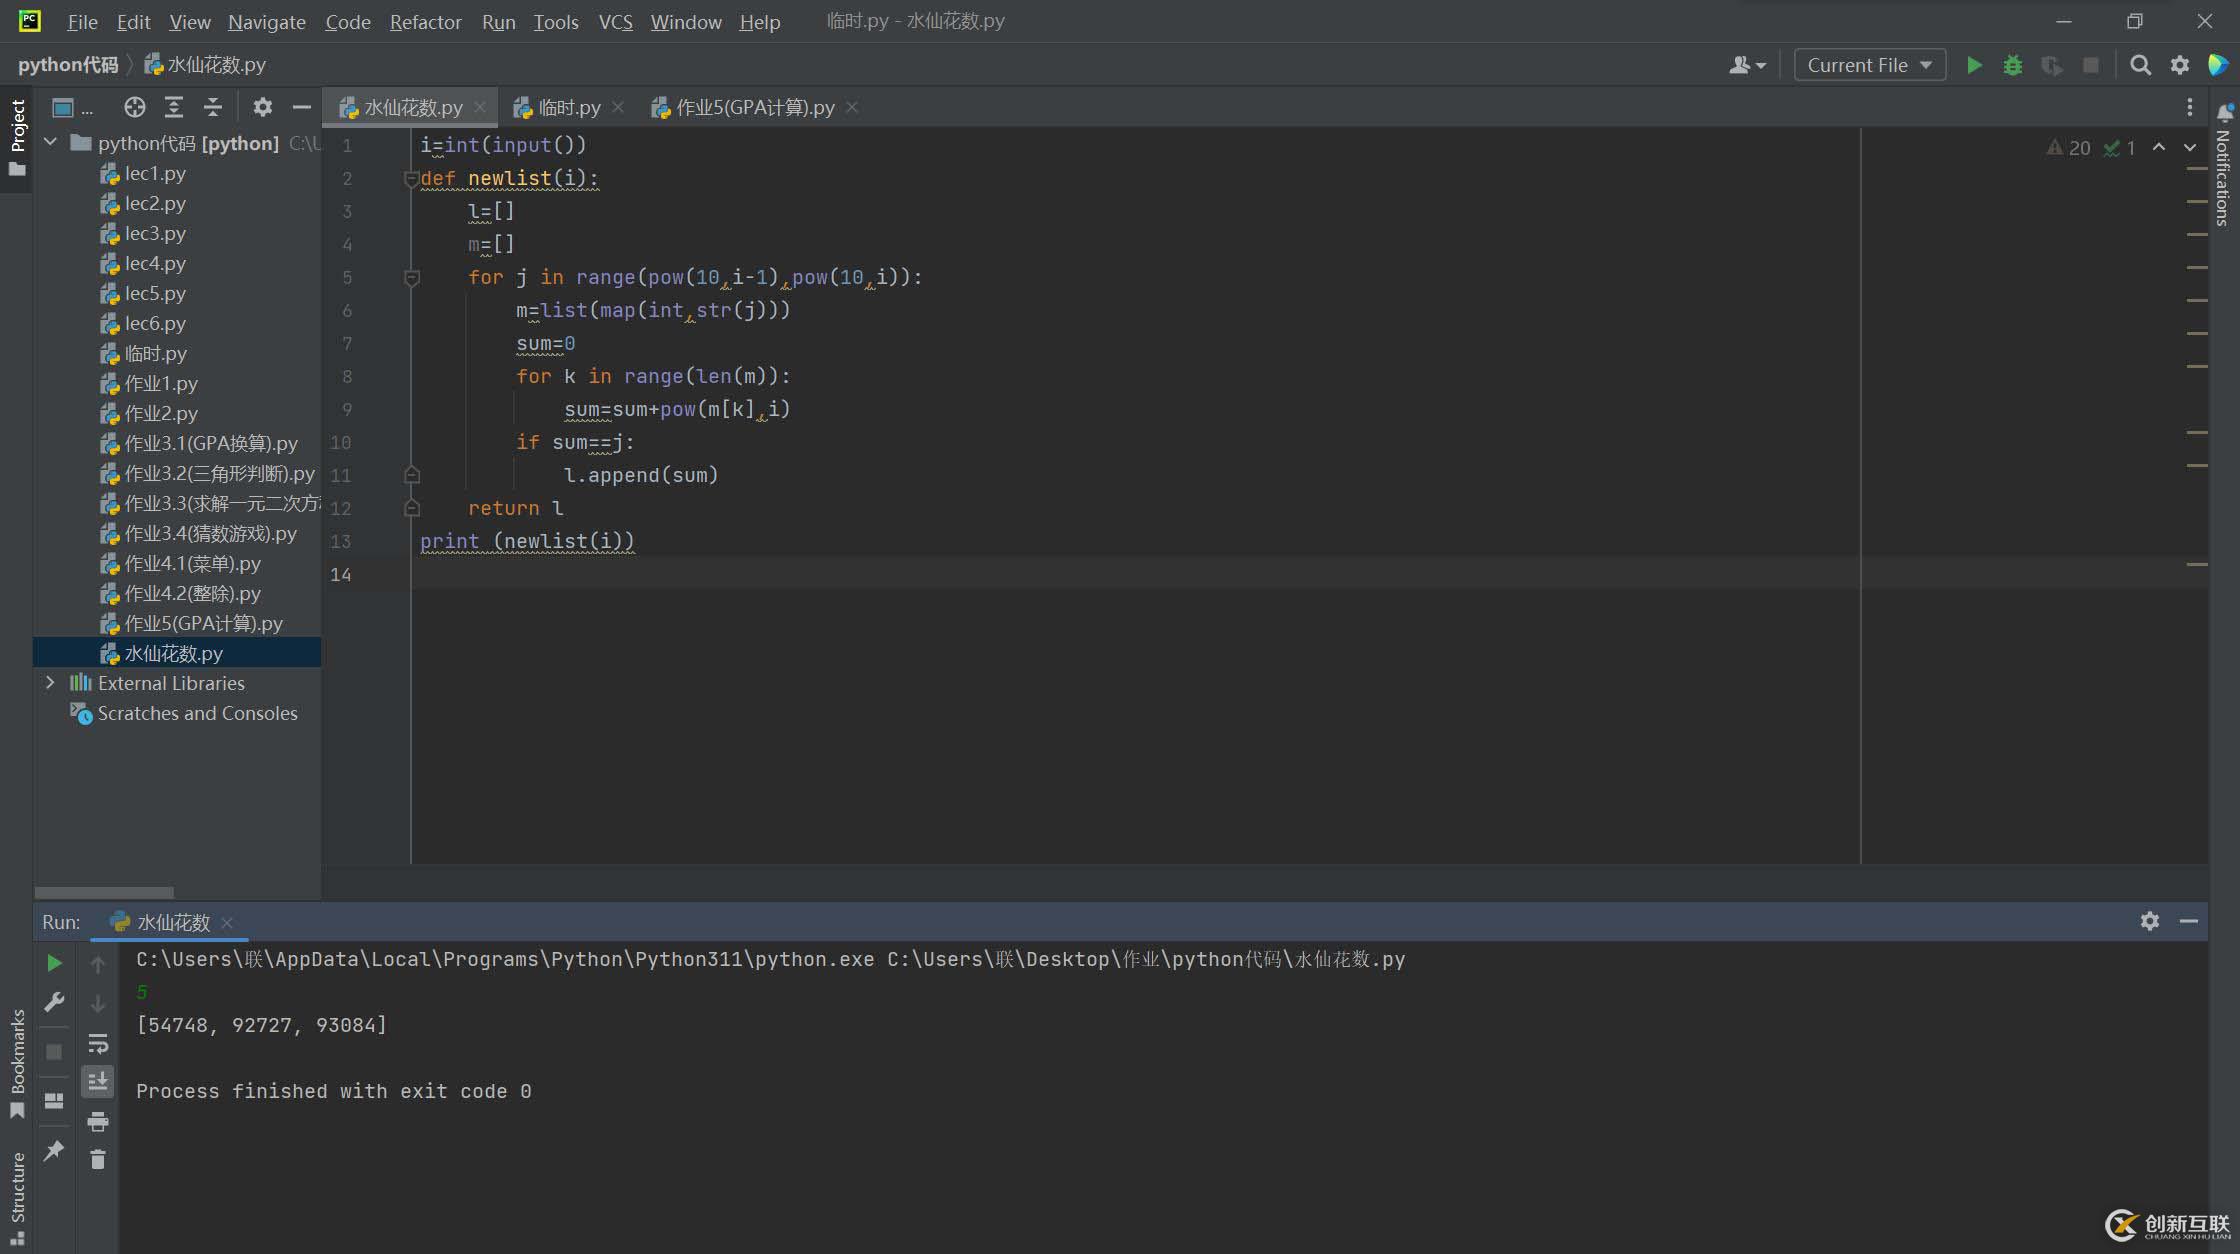Open the File menu

coord(82,21)
